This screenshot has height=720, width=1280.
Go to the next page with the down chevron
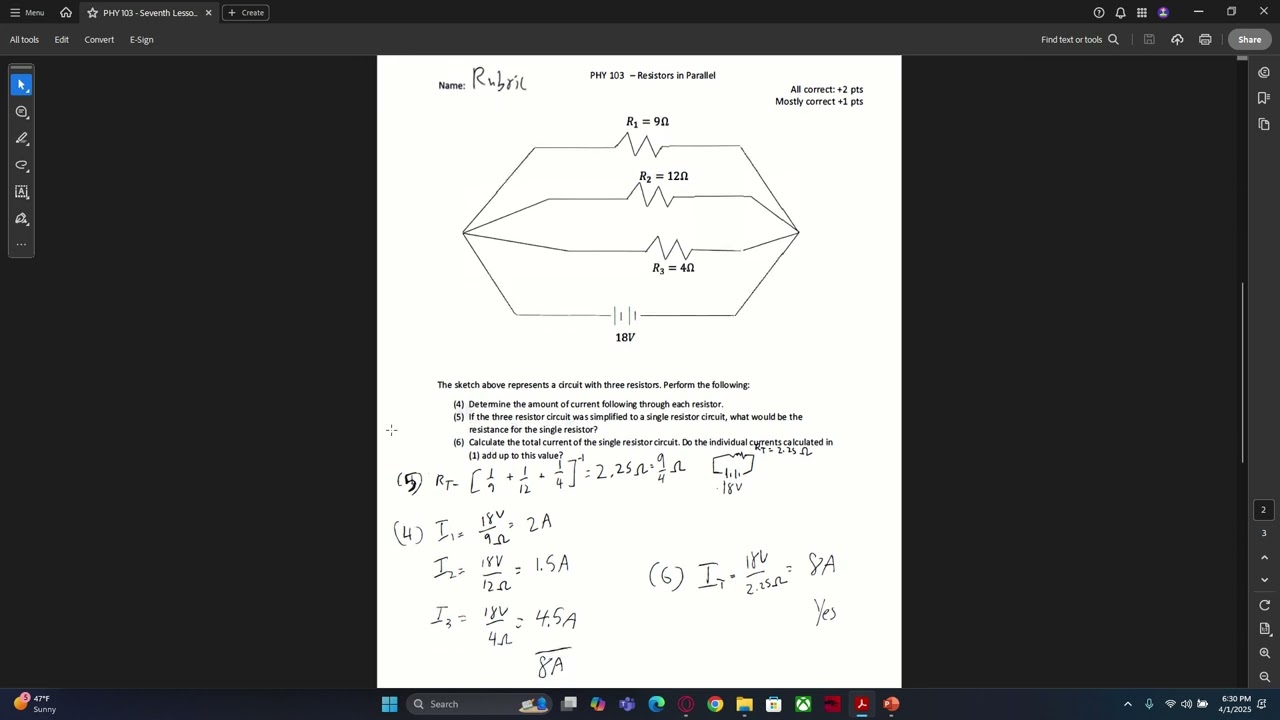click(x=1264, y=580)
